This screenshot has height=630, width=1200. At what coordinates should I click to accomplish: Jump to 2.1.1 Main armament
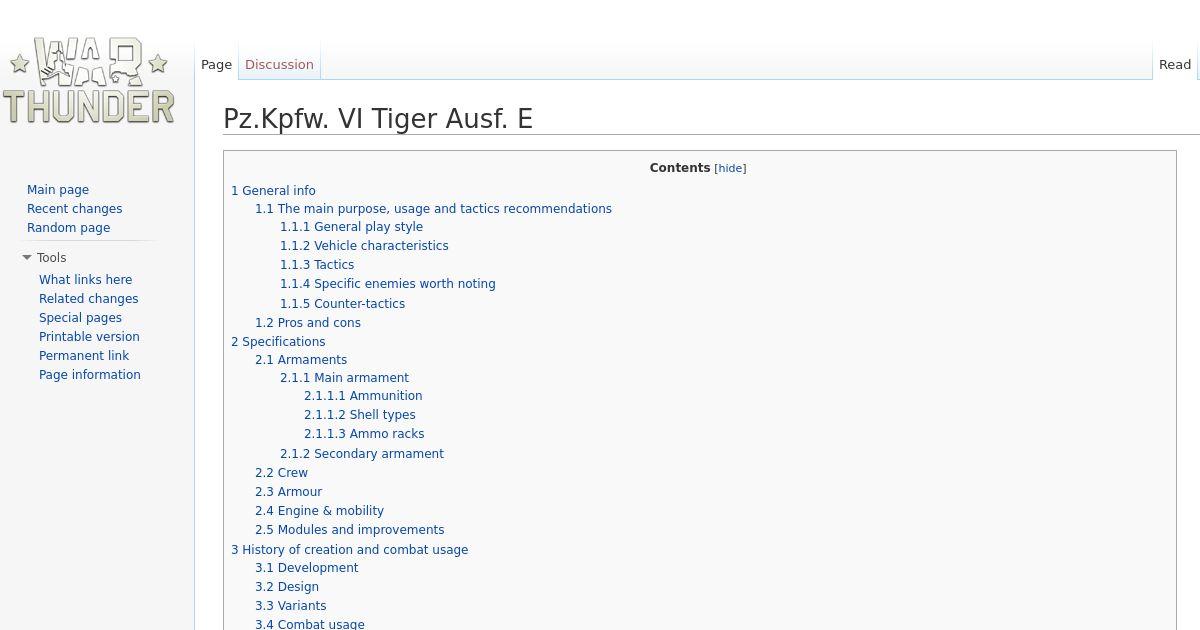tap(344, 378)
